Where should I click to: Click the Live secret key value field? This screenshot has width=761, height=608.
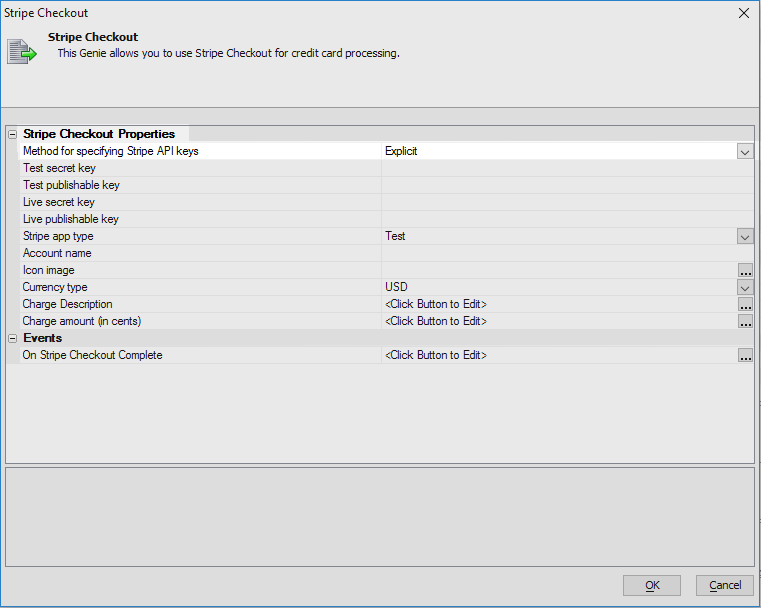click(567, 202)
